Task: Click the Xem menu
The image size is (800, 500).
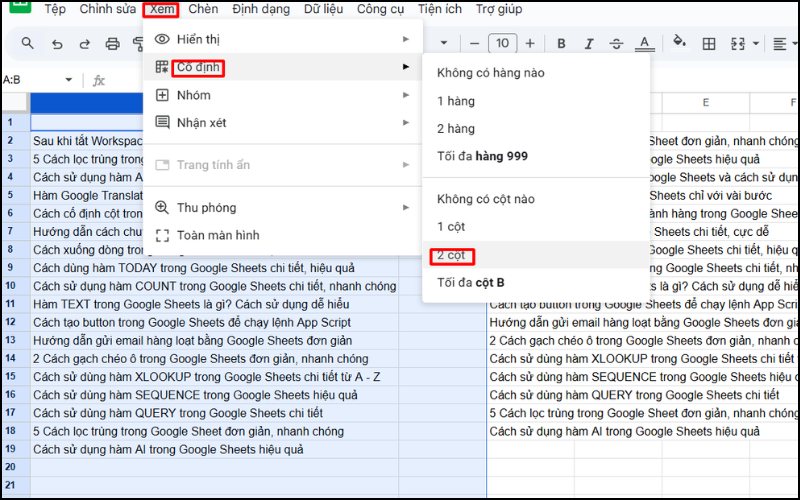Action: [x=161, y=9]
